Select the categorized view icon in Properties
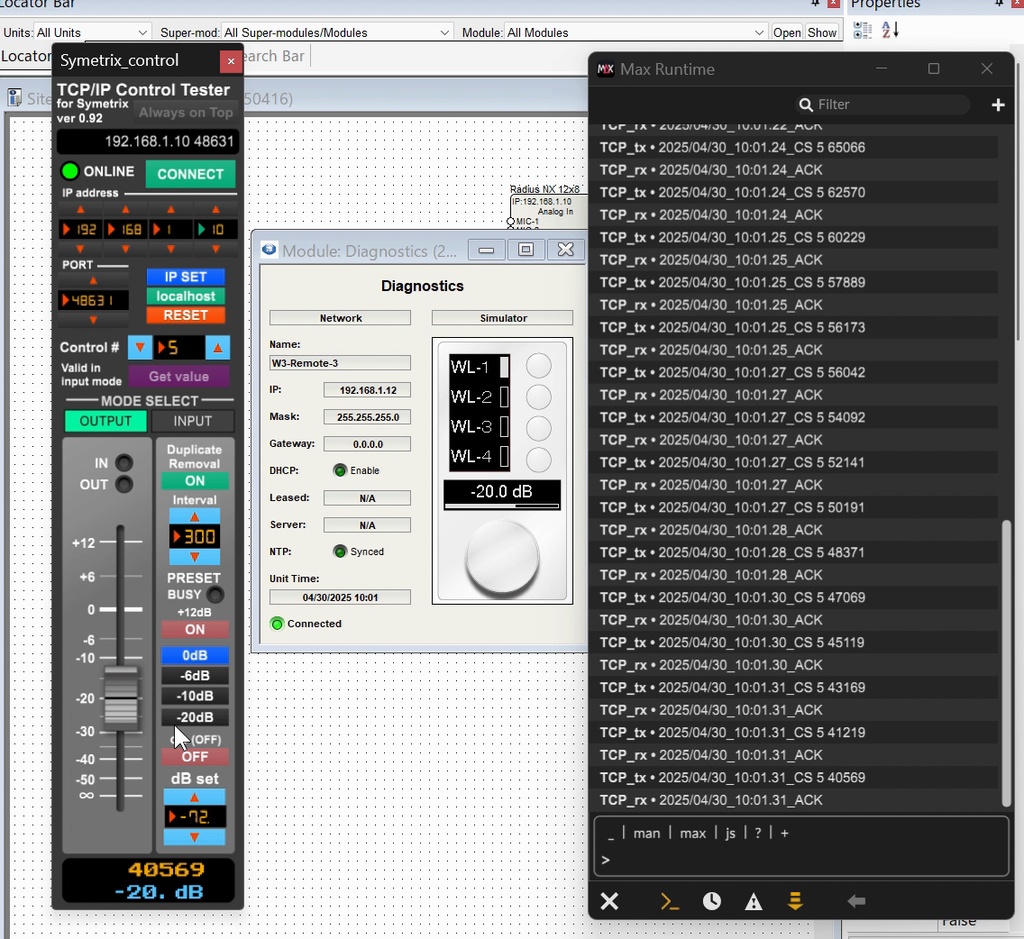Screen dimensions: 1024x939 point(861,30)
